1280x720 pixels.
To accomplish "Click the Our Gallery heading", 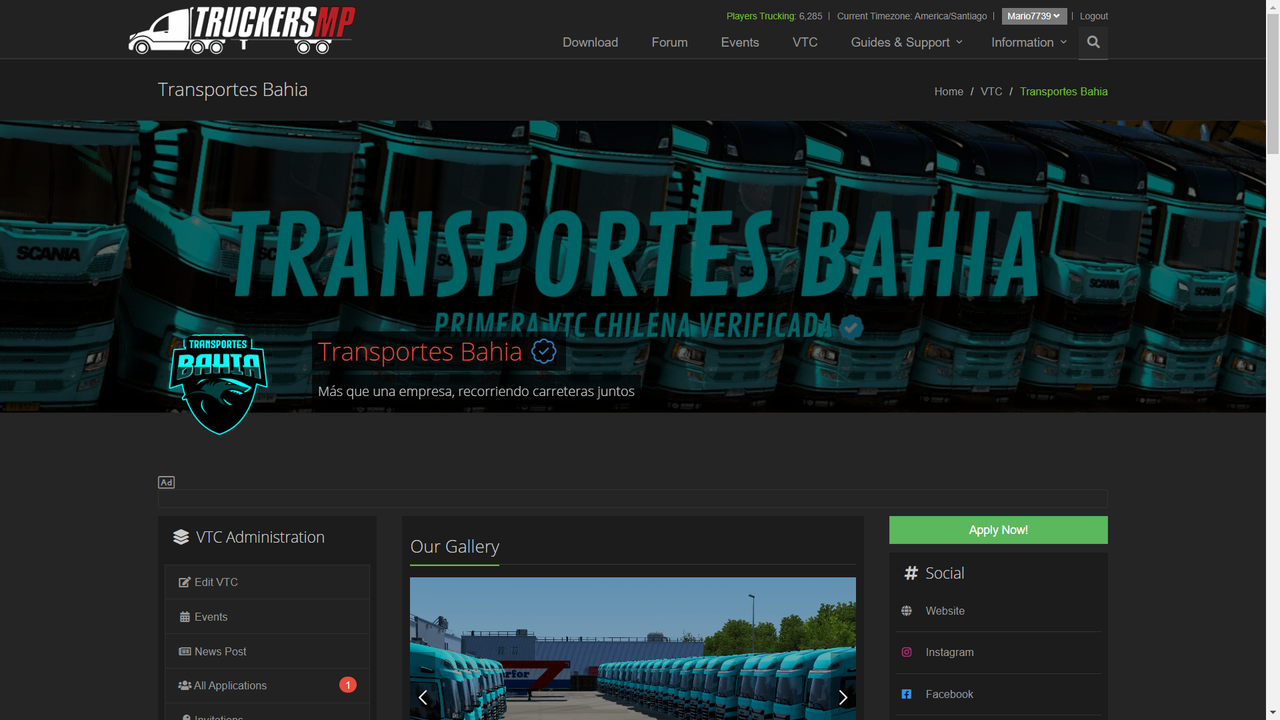I will coord(454,546).
